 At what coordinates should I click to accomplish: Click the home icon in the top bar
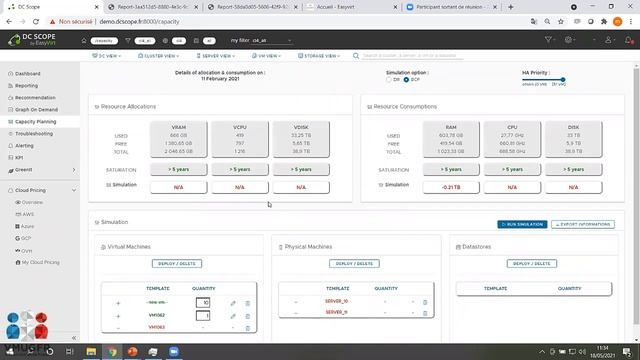coord(84,40)
